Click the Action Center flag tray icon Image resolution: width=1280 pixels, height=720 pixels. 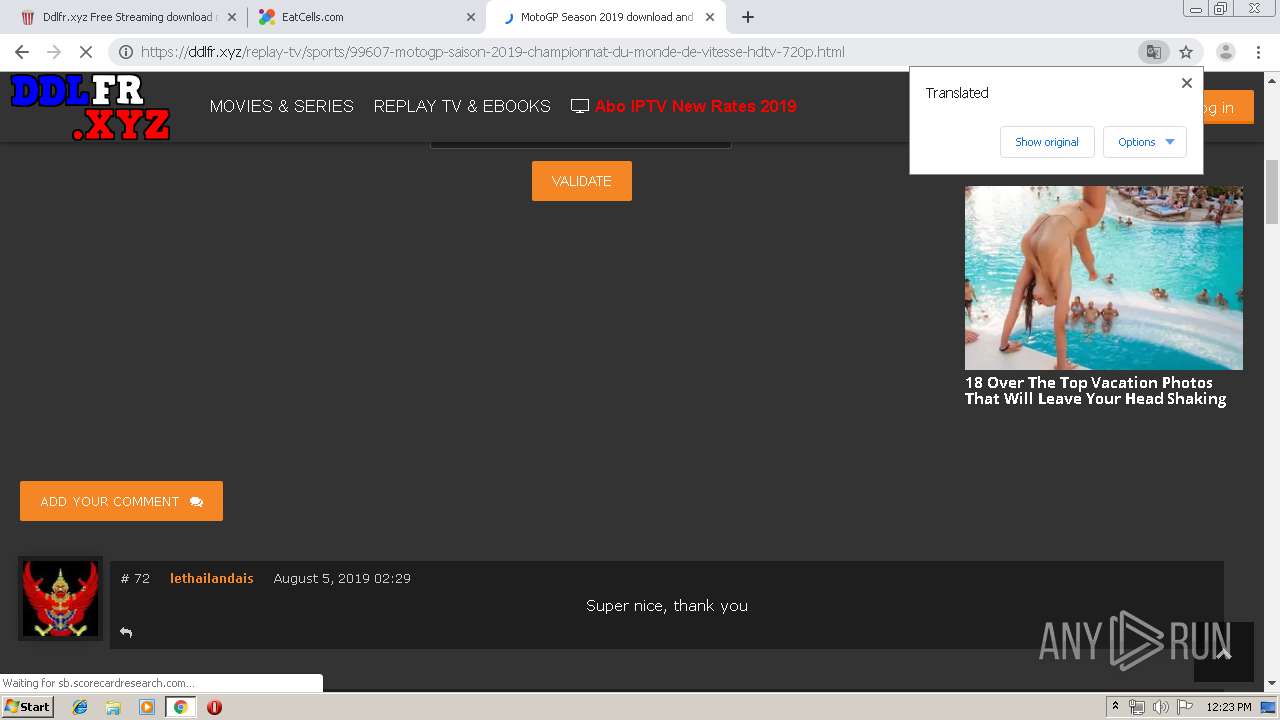1185,707
